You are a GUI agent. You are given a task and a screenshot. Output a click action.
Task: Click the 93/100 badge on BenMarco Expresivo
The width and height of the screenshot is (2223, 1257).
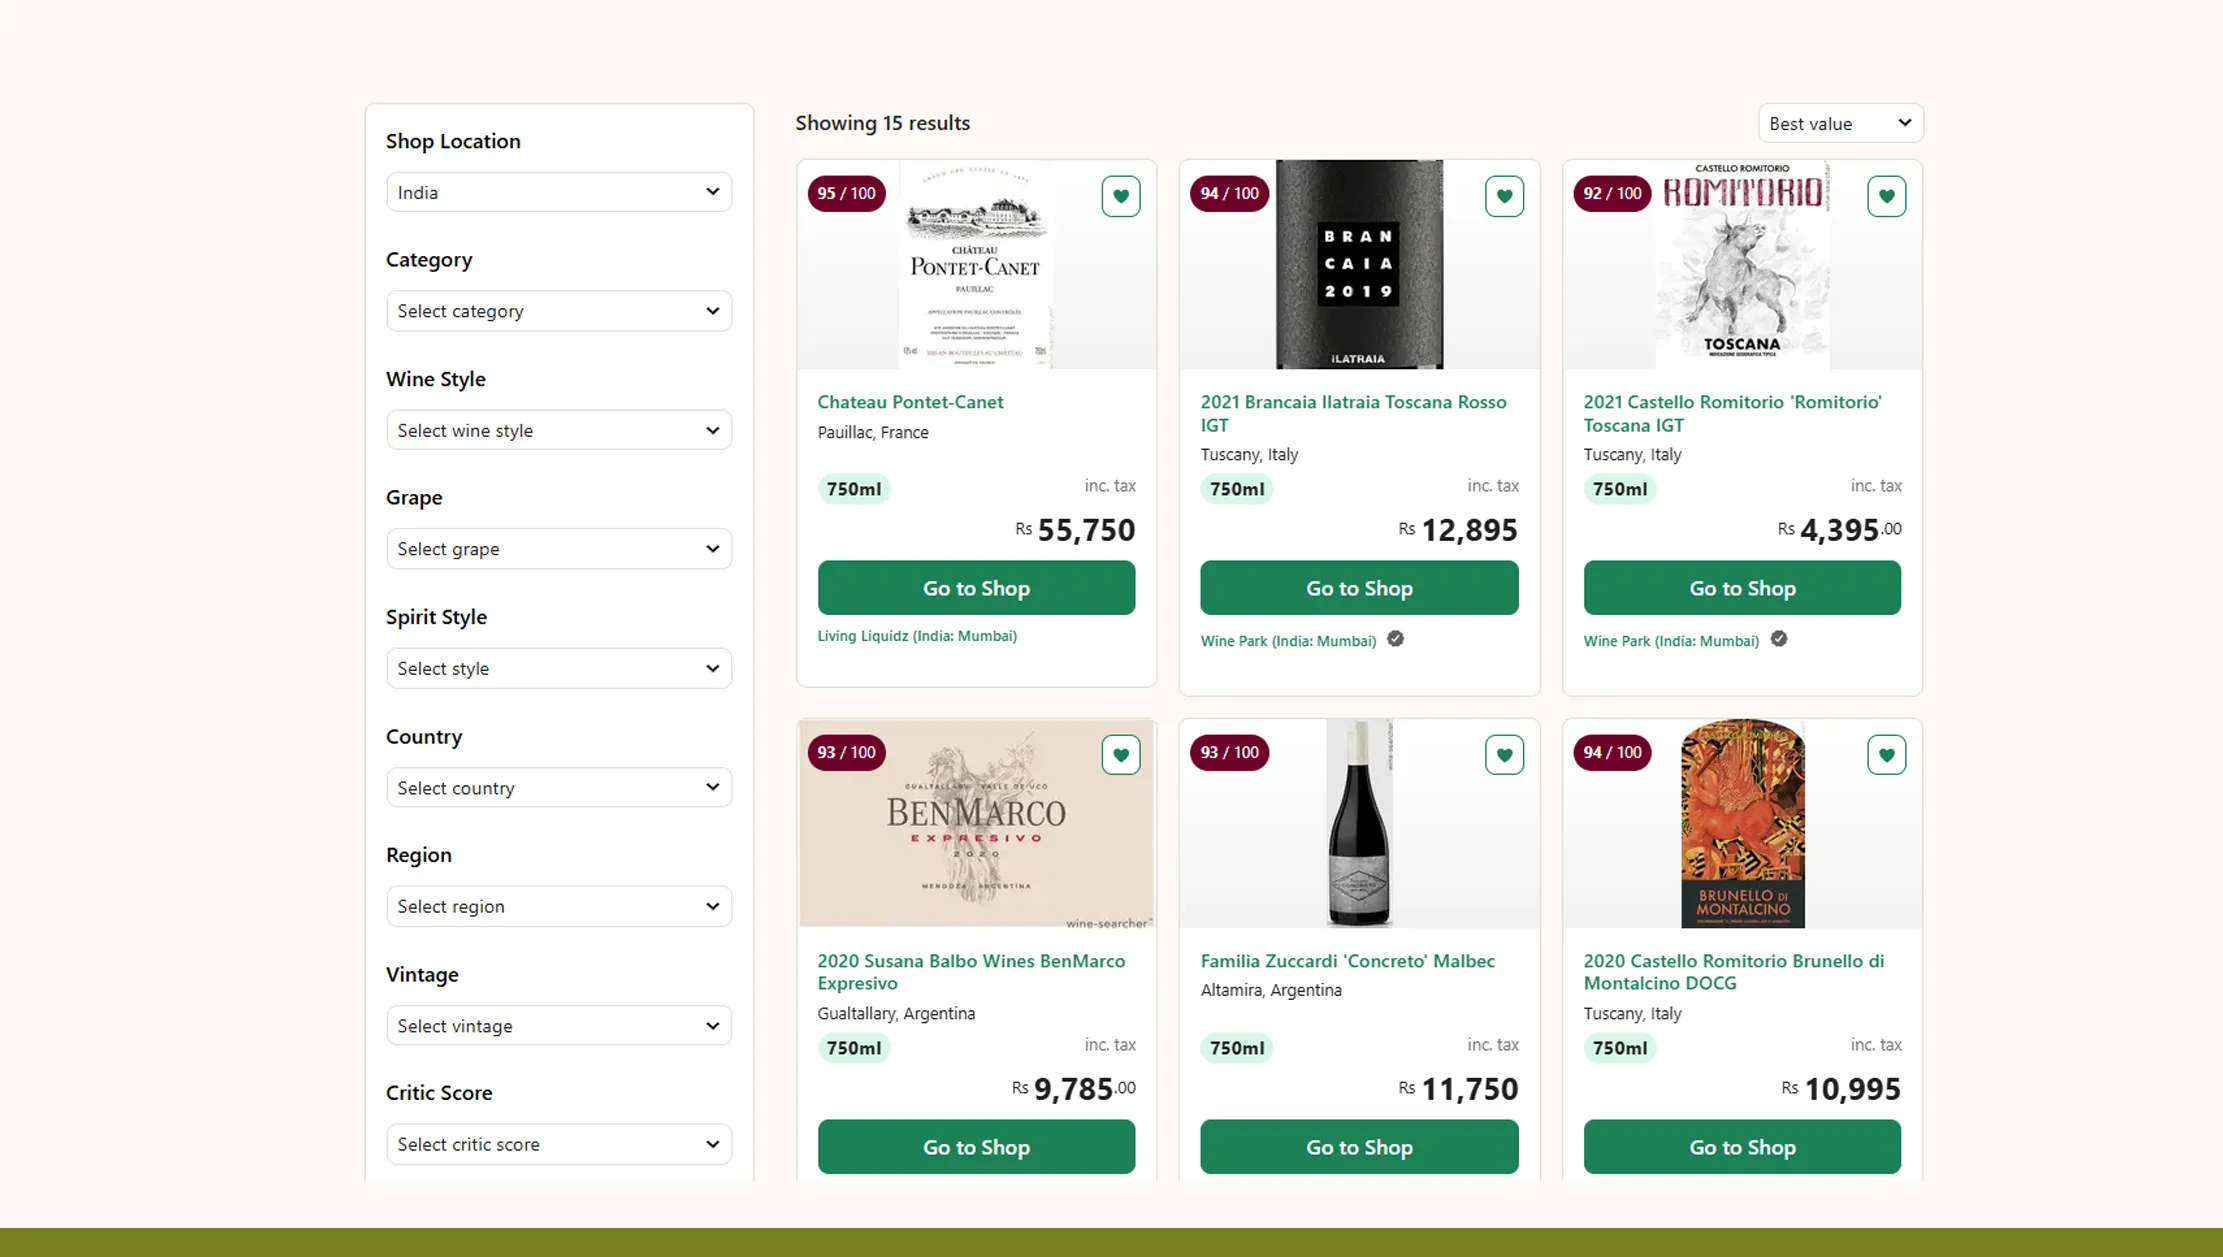[x=846, y=752]
